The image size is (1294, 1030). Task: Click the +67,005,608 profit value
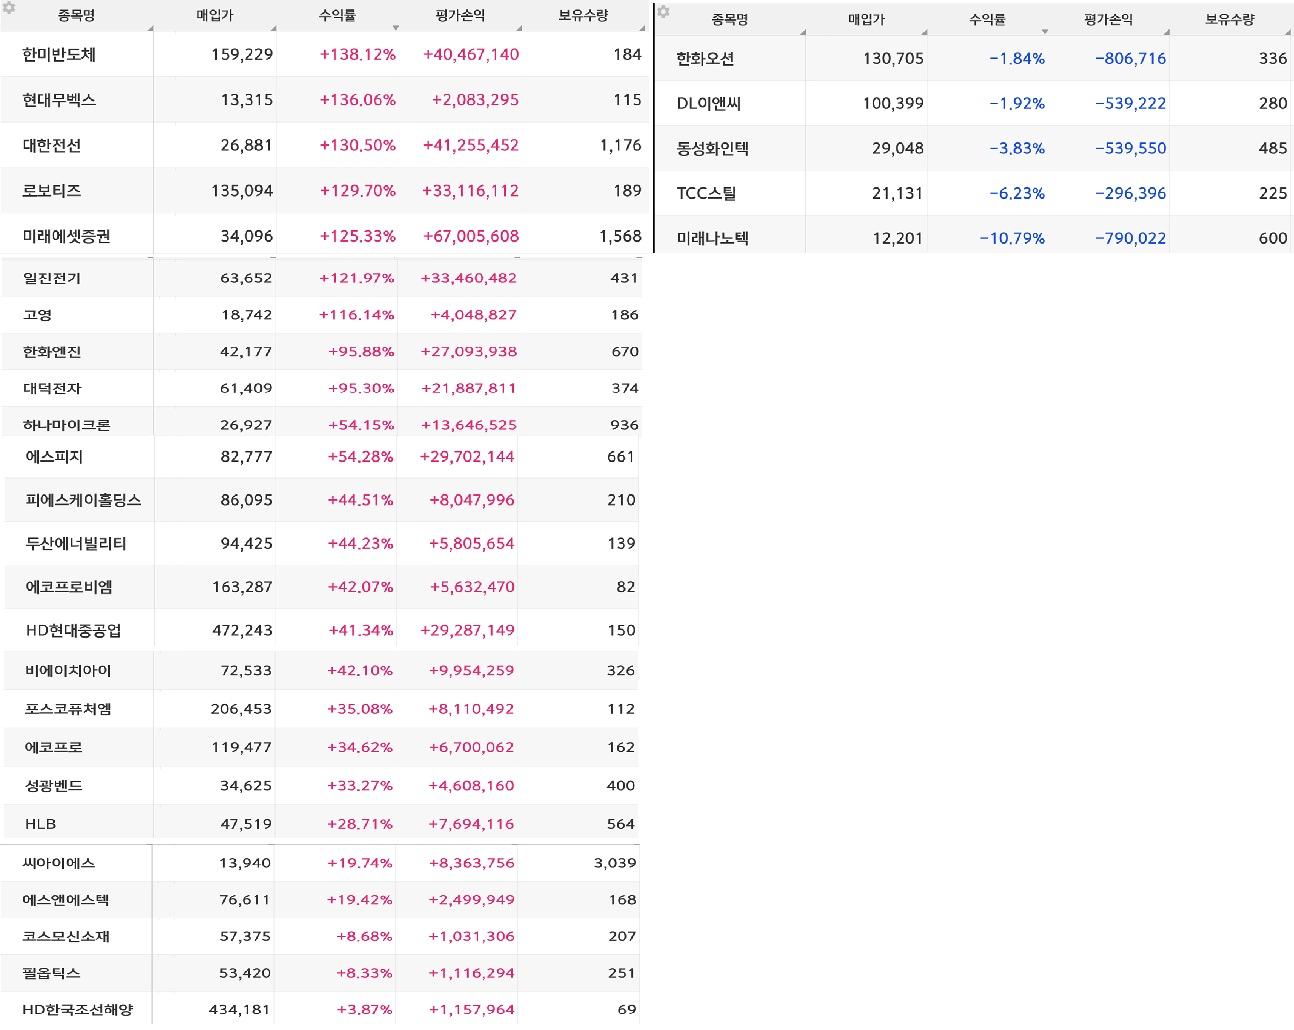pos(471,237)
